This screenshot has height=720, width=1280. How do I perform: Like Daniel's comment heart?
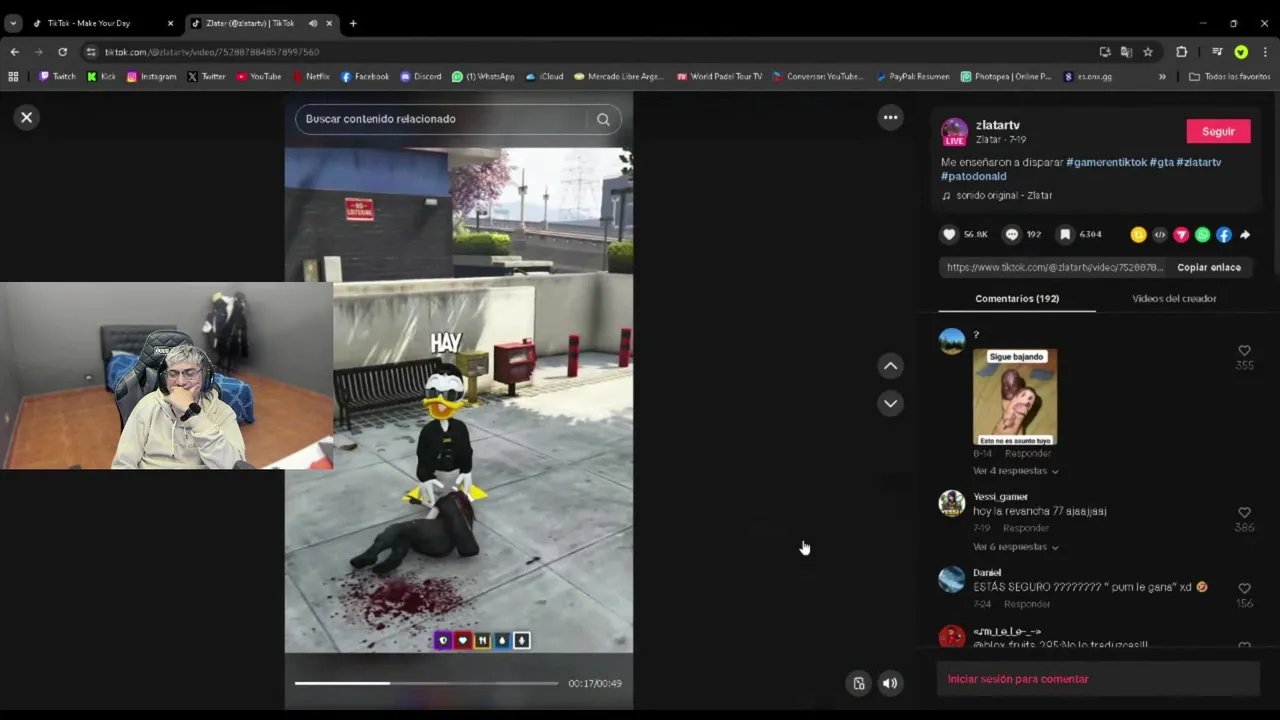coord(1244,589)
